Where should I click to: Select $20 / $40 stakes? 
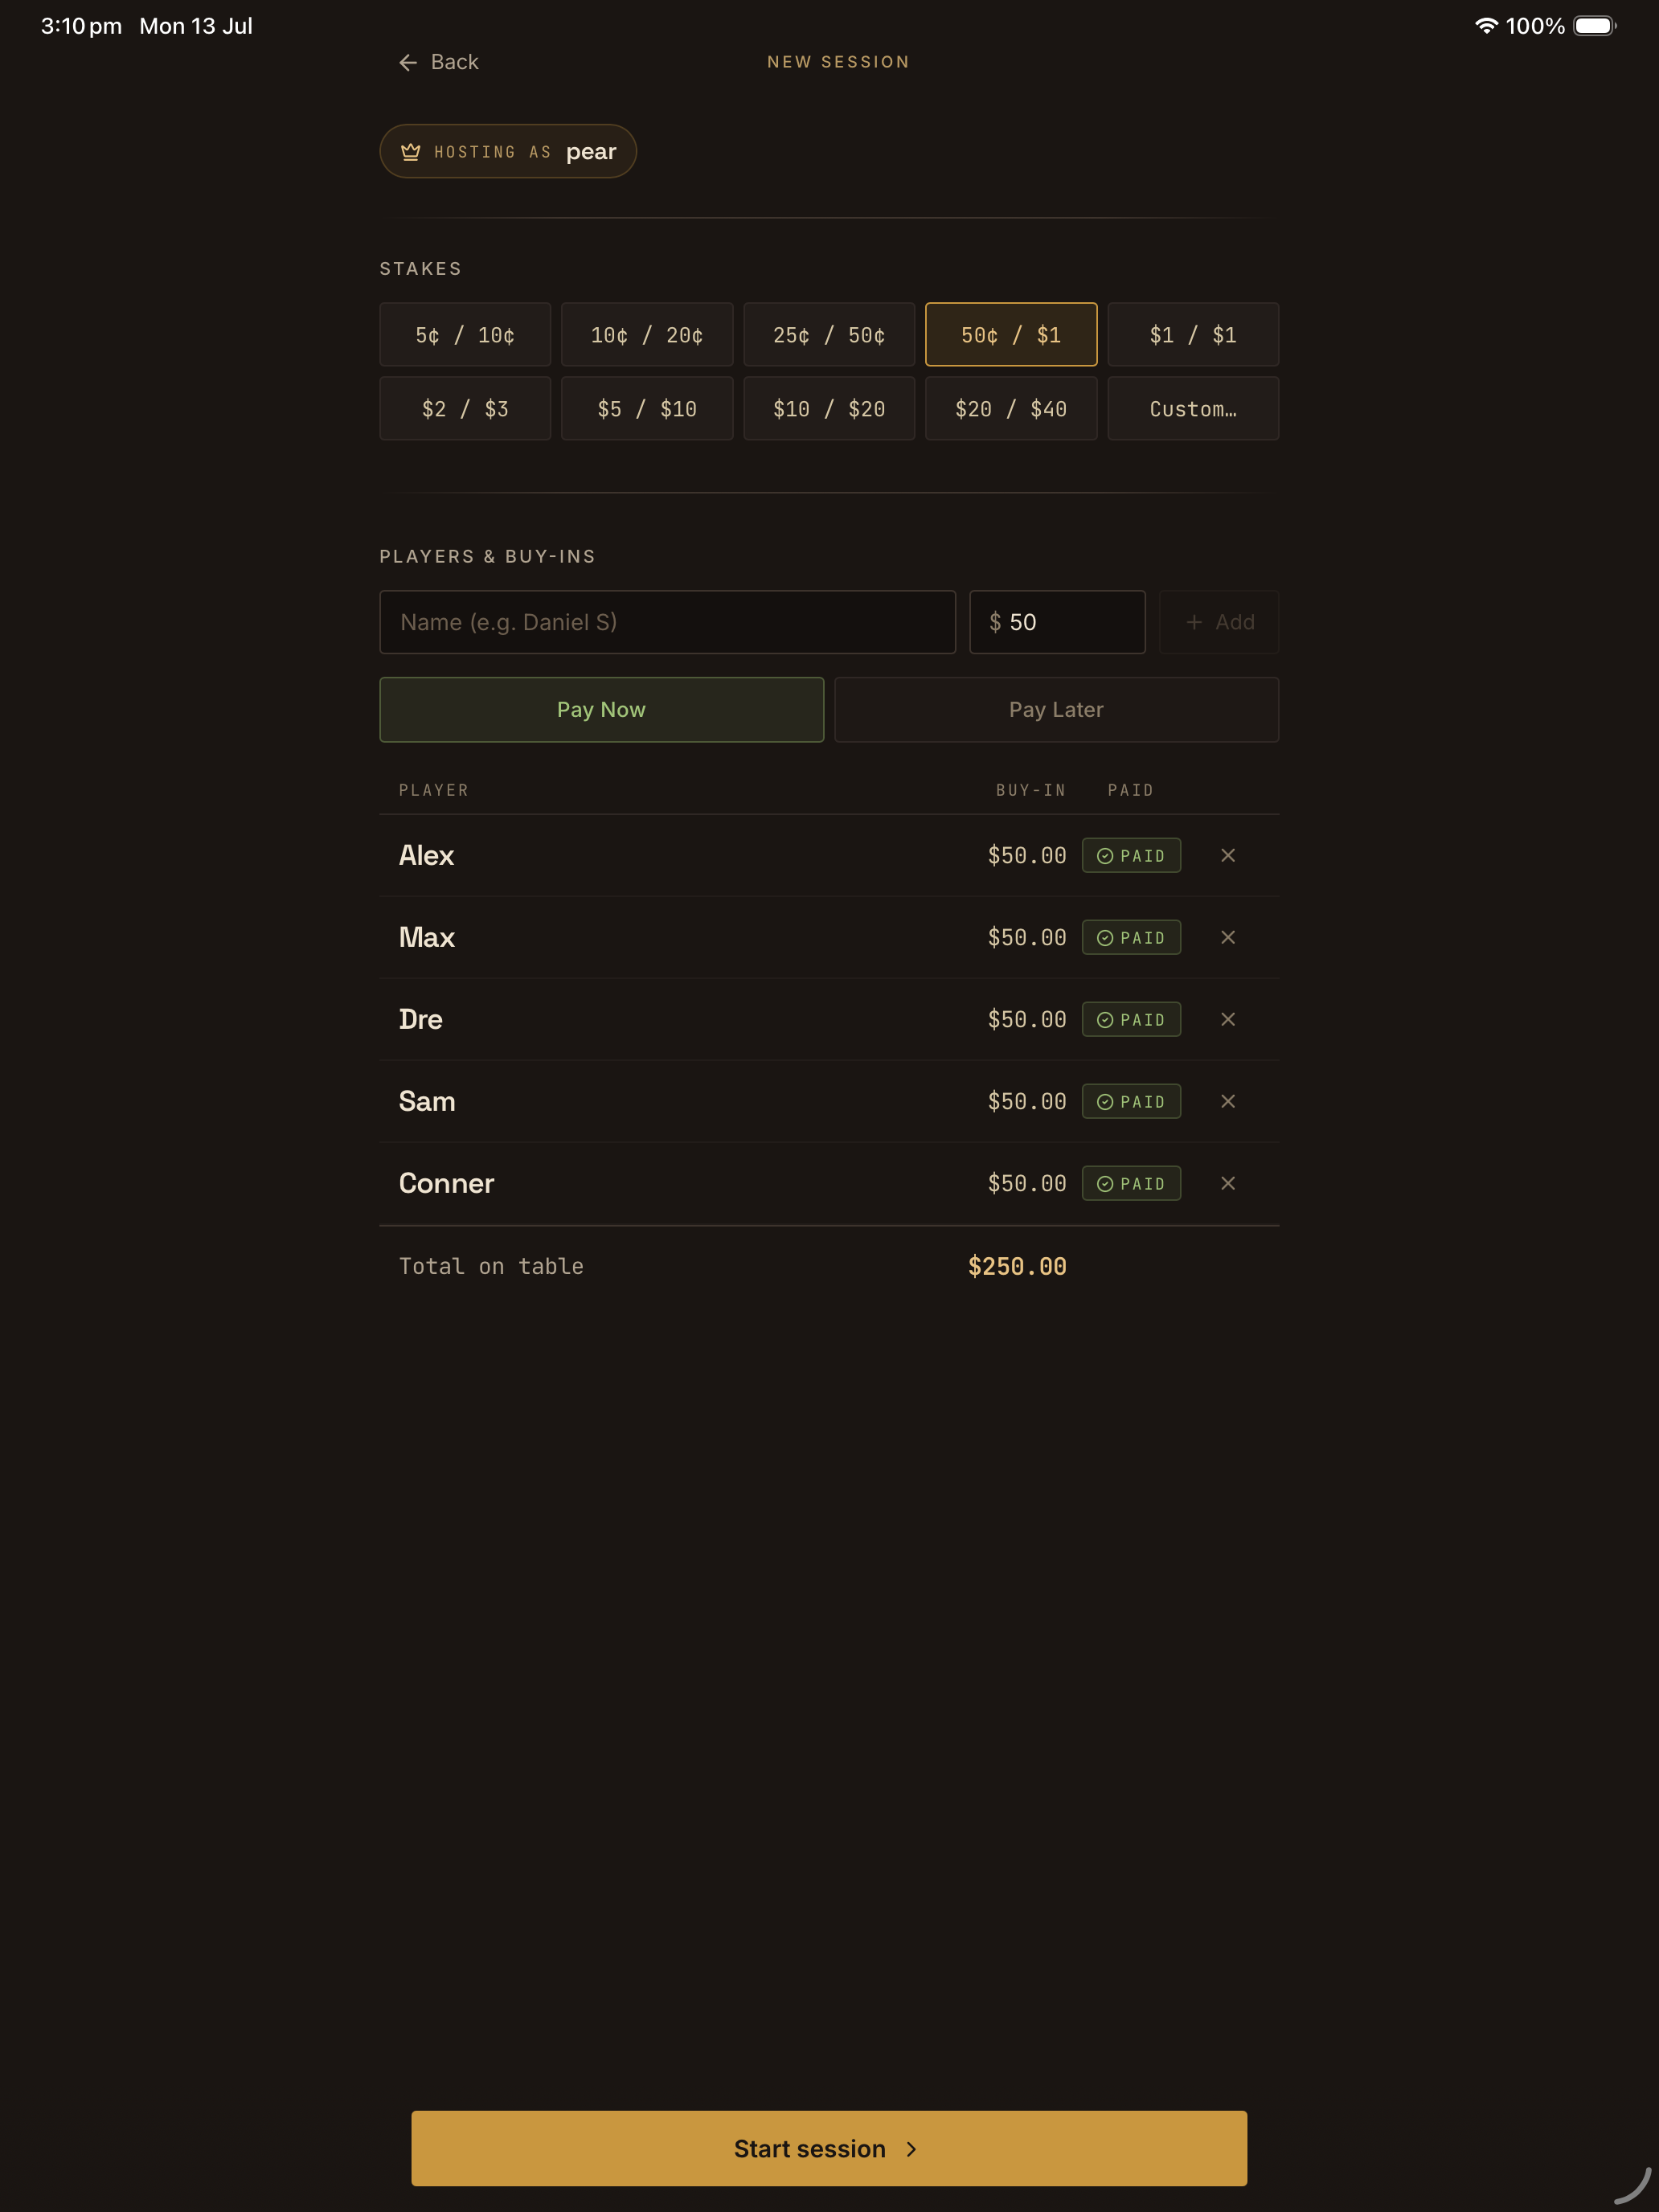[x=1011, y=409]
